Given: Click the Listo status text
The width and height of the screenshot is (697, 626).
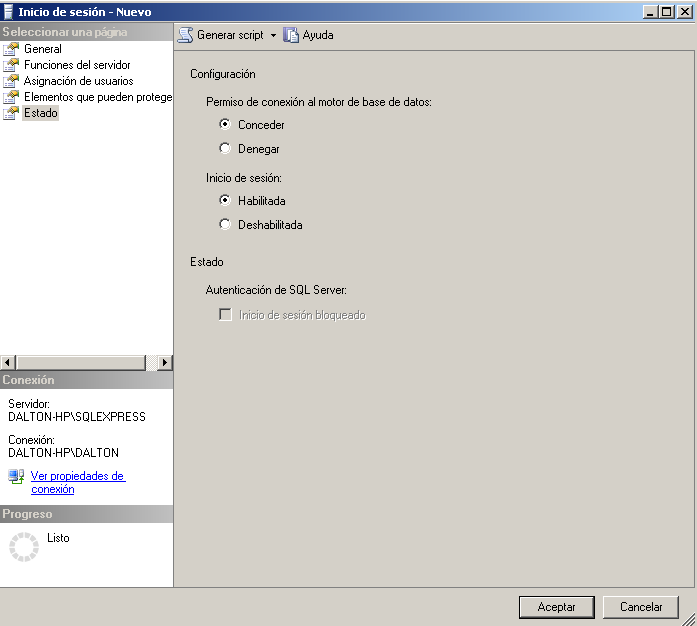Looking at the screenshot, I should pyautogui.click(x=58, y=538).
